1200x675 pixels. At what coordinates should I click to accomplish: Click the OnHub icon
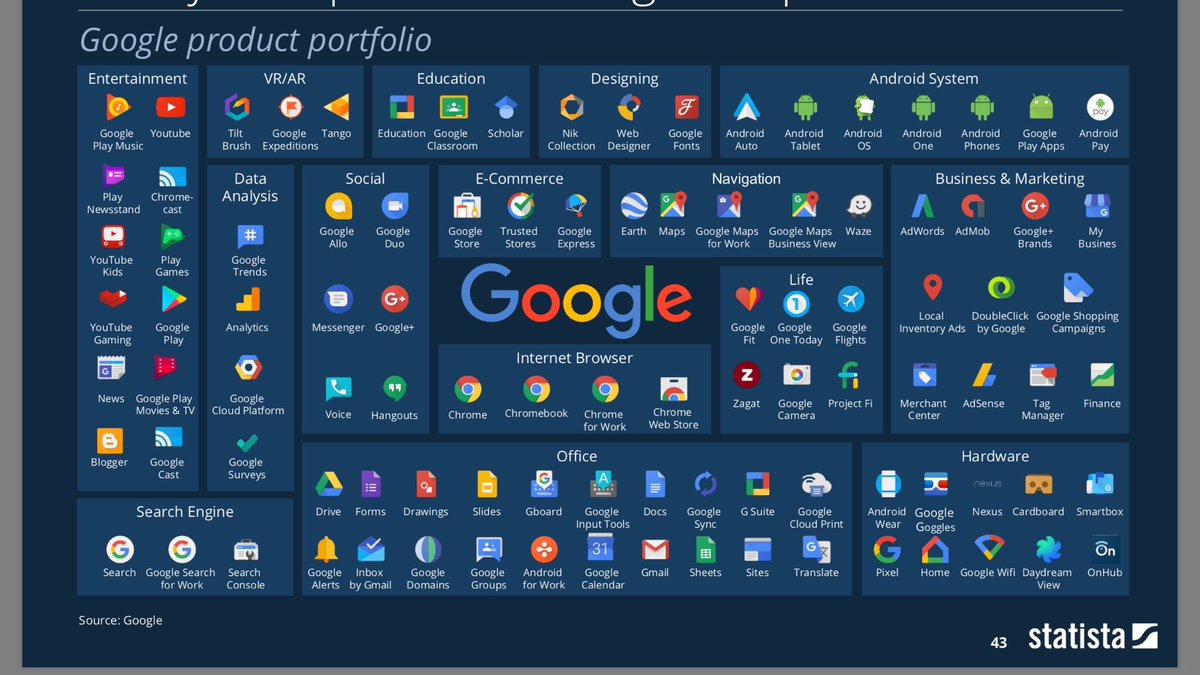coord(1105,549)
